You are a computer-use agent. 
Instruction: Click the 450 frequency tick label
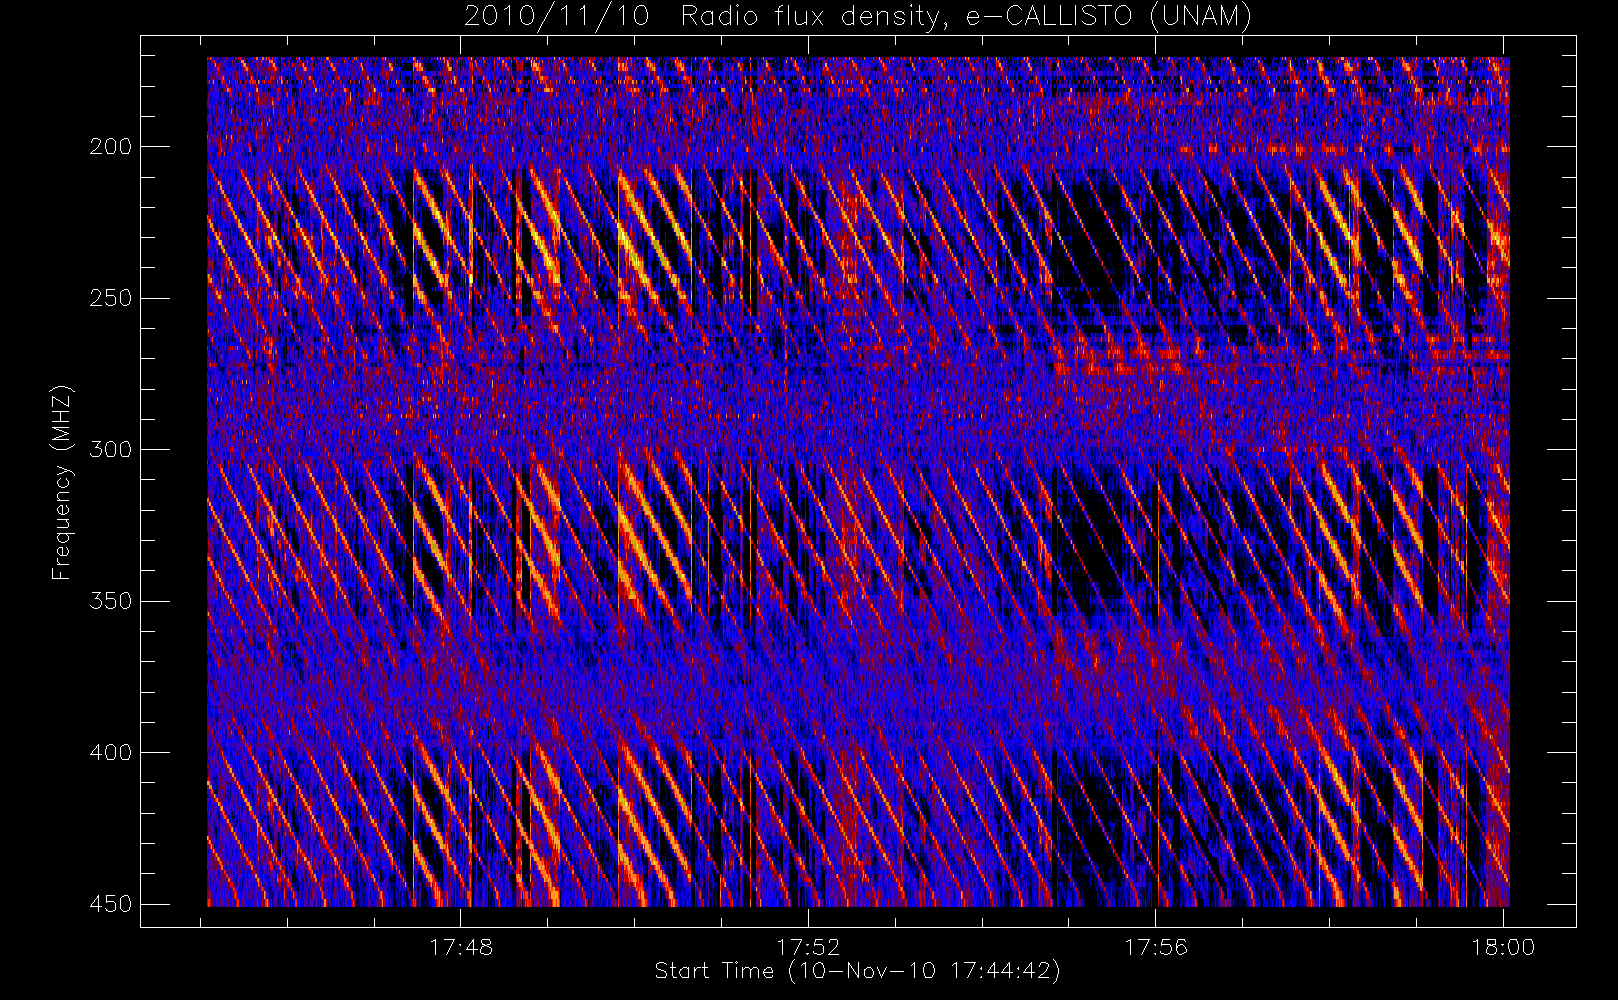pos(110,904)
